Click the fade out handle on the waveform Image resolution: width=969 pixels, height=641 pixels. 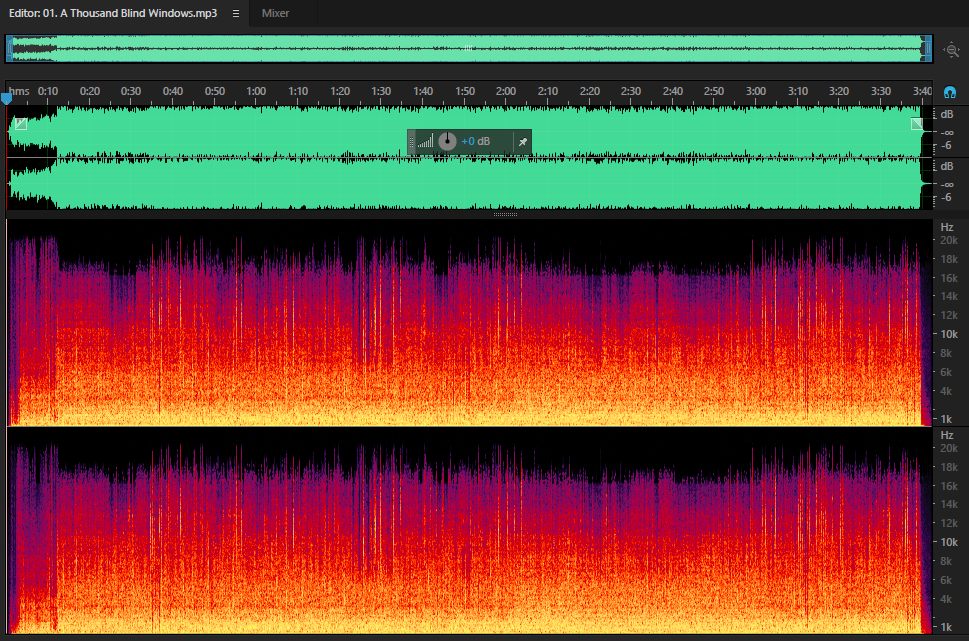coord(917,124)
